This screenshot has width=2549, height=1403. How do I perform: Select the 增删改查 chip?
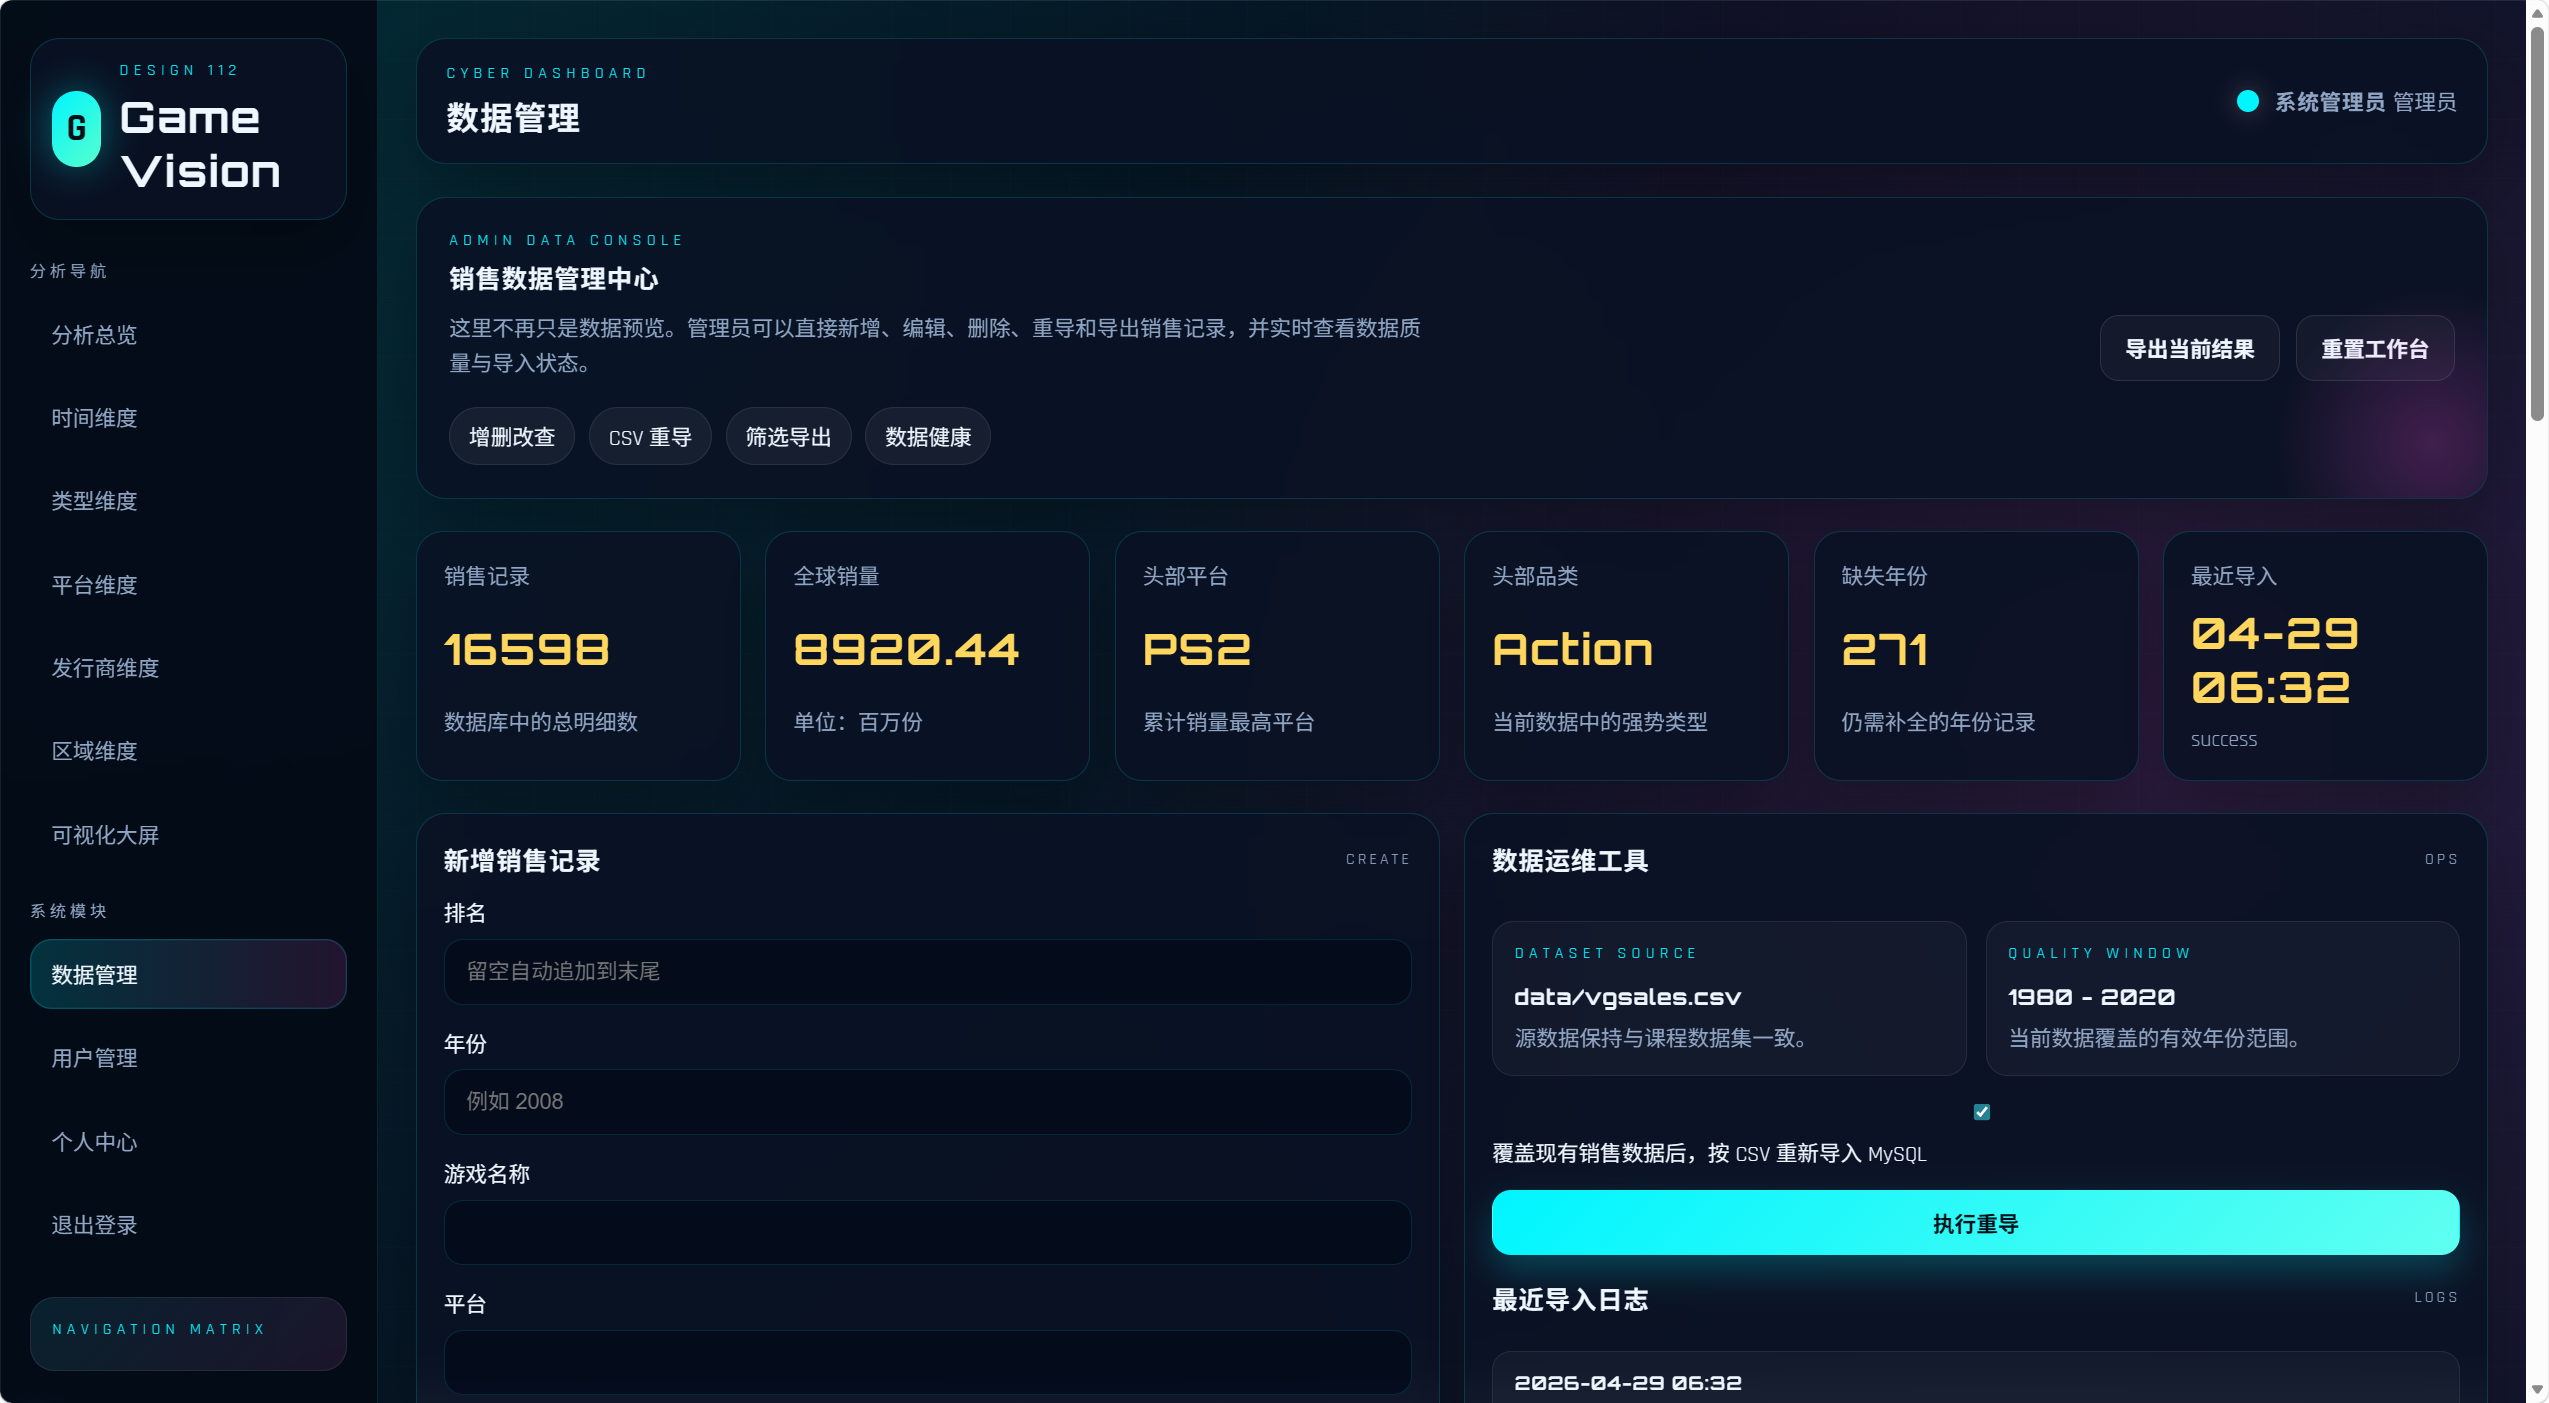pyautogui.click(x=511, y=436)
